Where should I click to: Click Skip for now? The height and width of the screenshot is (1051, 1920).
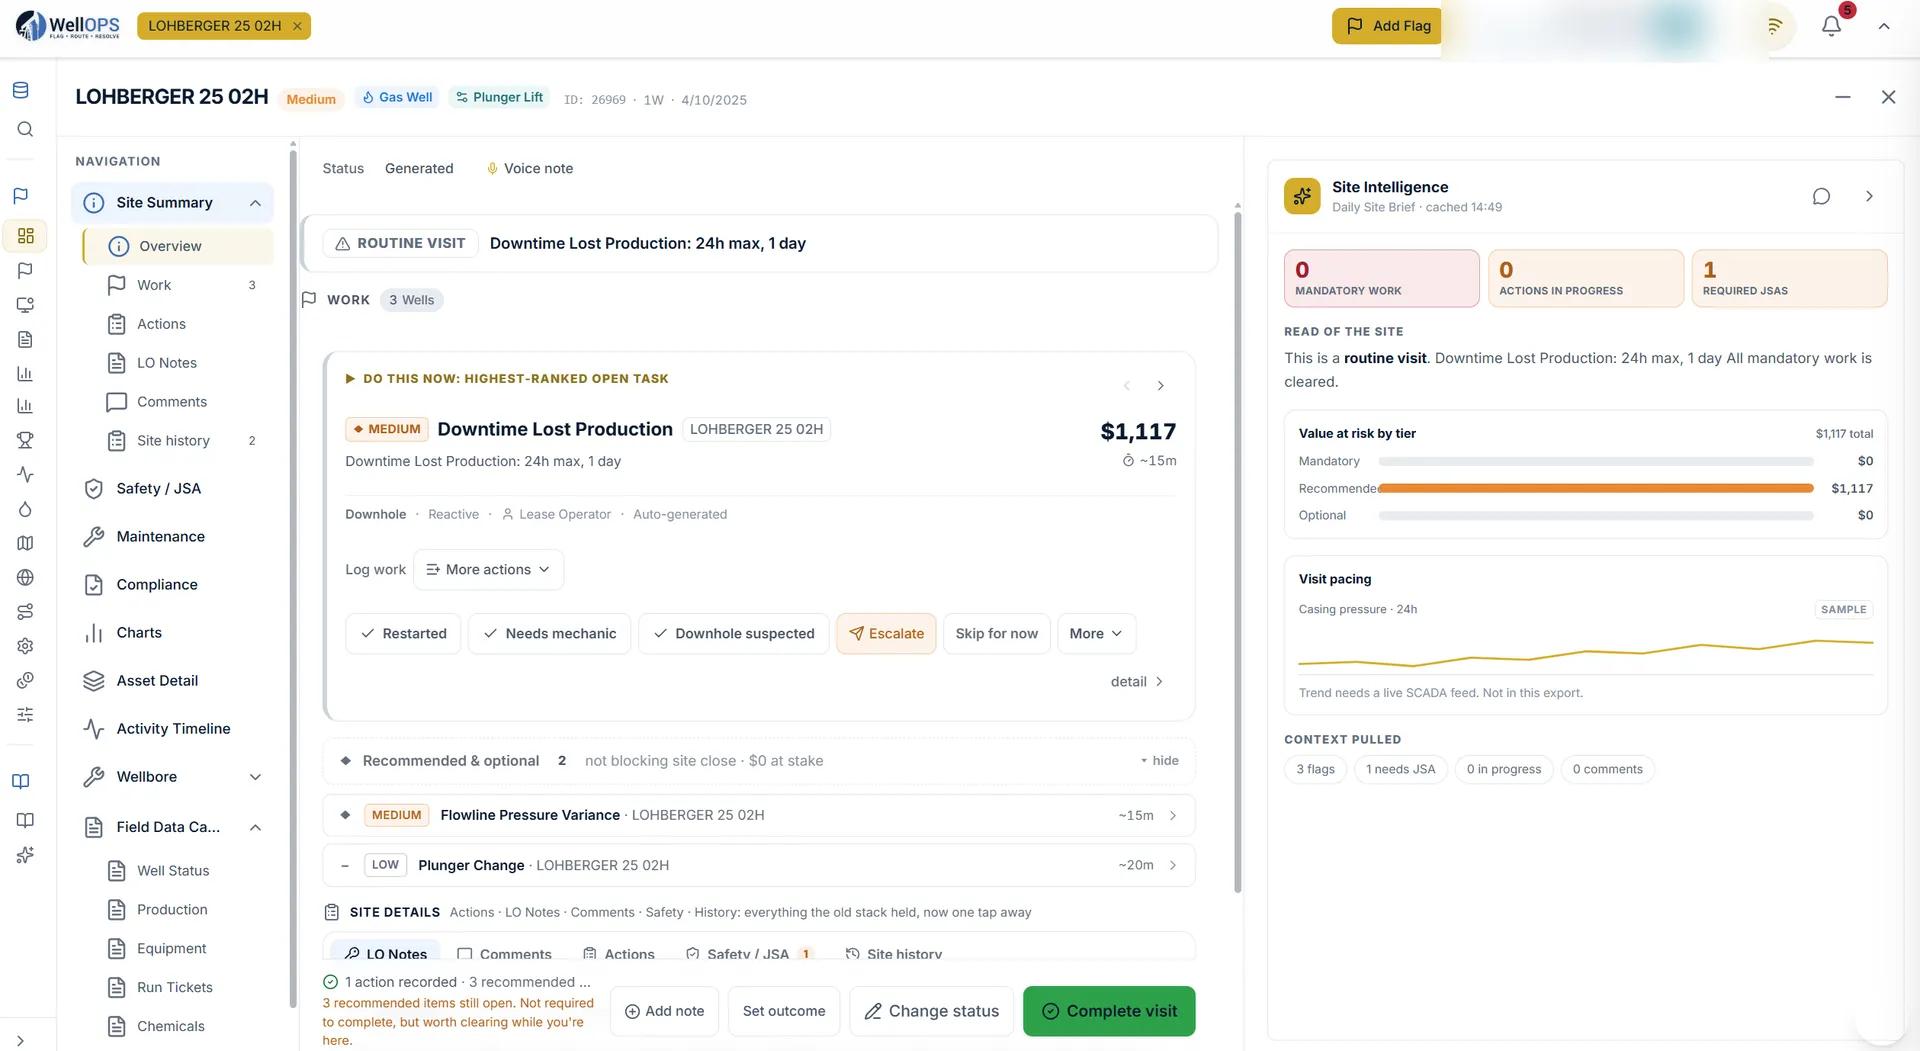[x=996, y=634]
